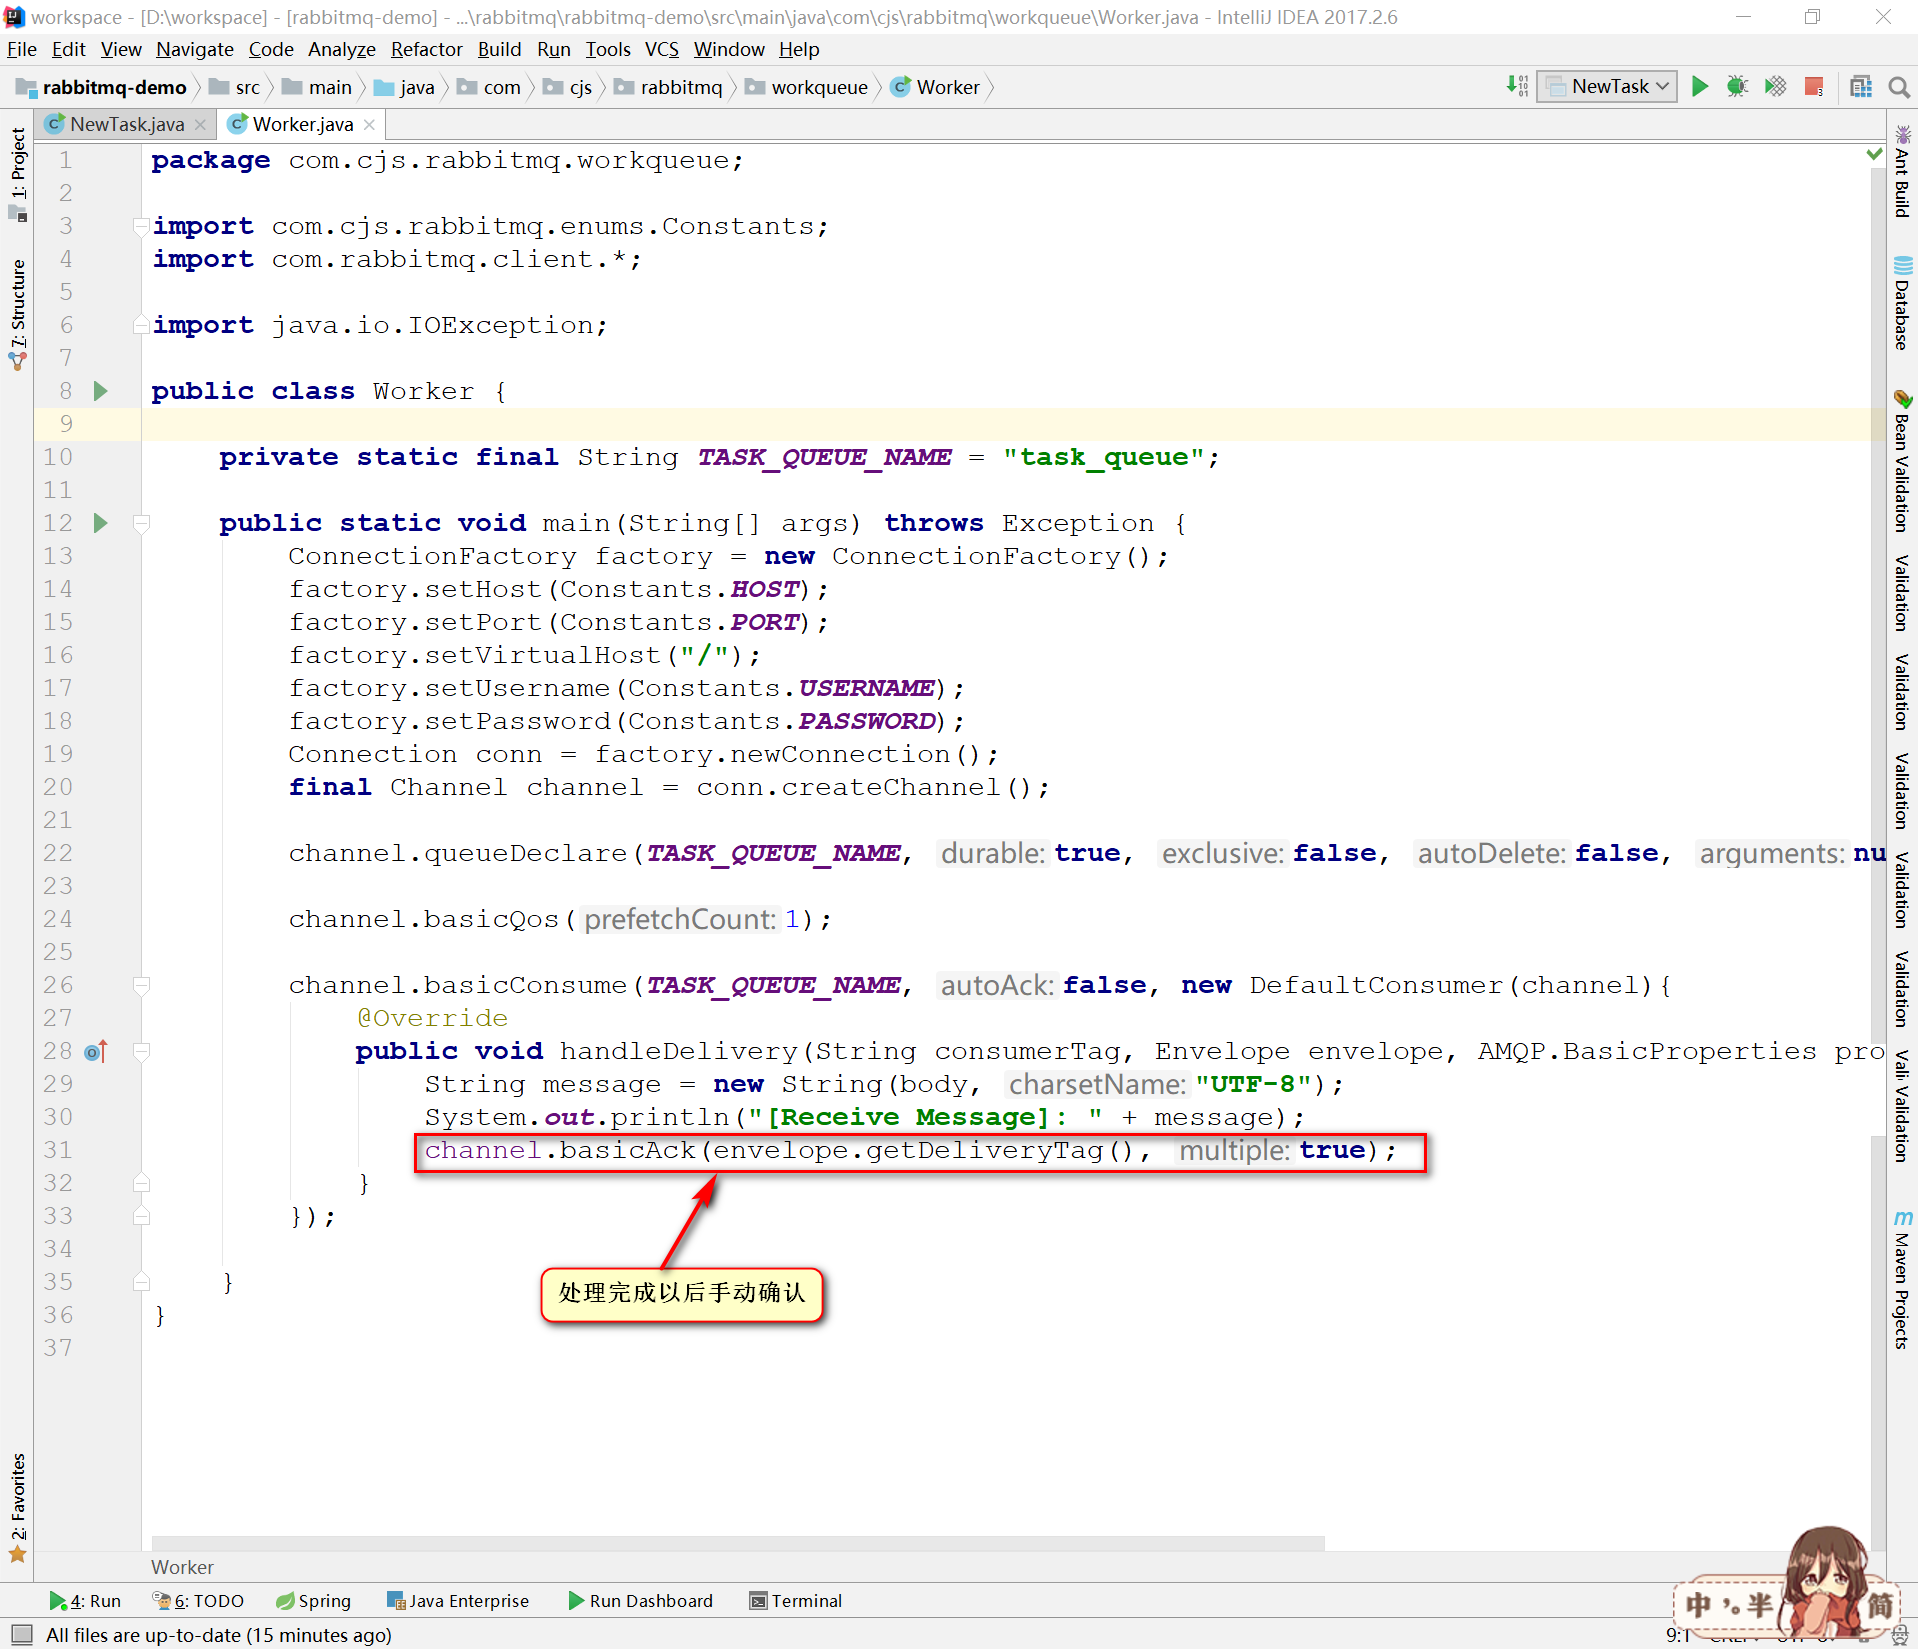Open the Run Dashboard tool window
The image size is (1918, 1649).
tap(641, 1601)
